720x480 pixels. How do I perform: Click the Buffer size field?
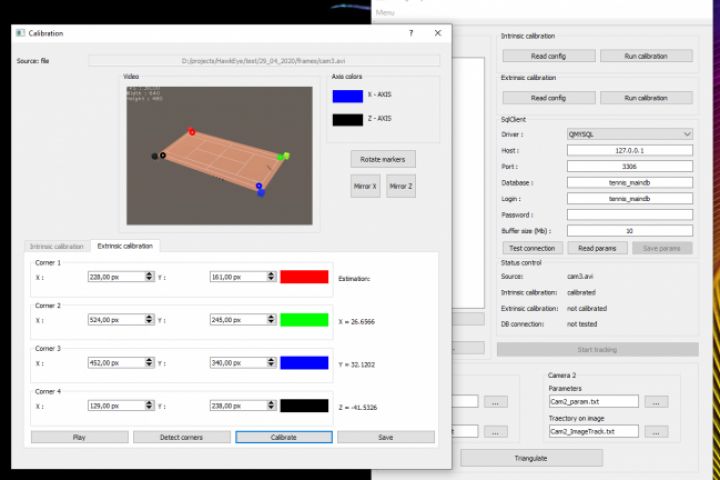point(630,231)
